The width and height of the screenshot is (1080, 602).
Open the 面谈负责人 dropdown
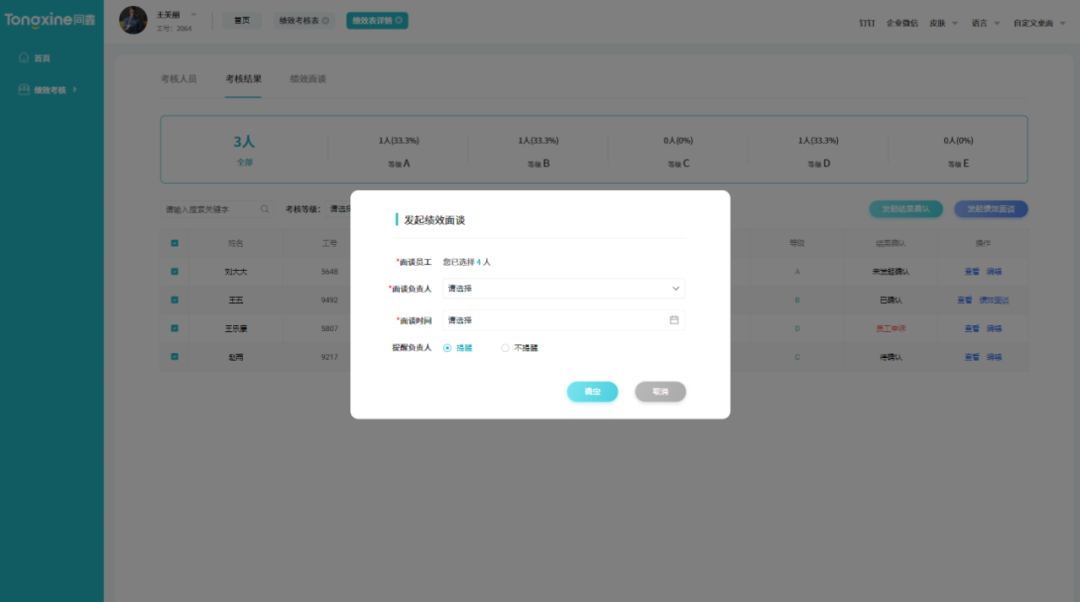point(563,288)
